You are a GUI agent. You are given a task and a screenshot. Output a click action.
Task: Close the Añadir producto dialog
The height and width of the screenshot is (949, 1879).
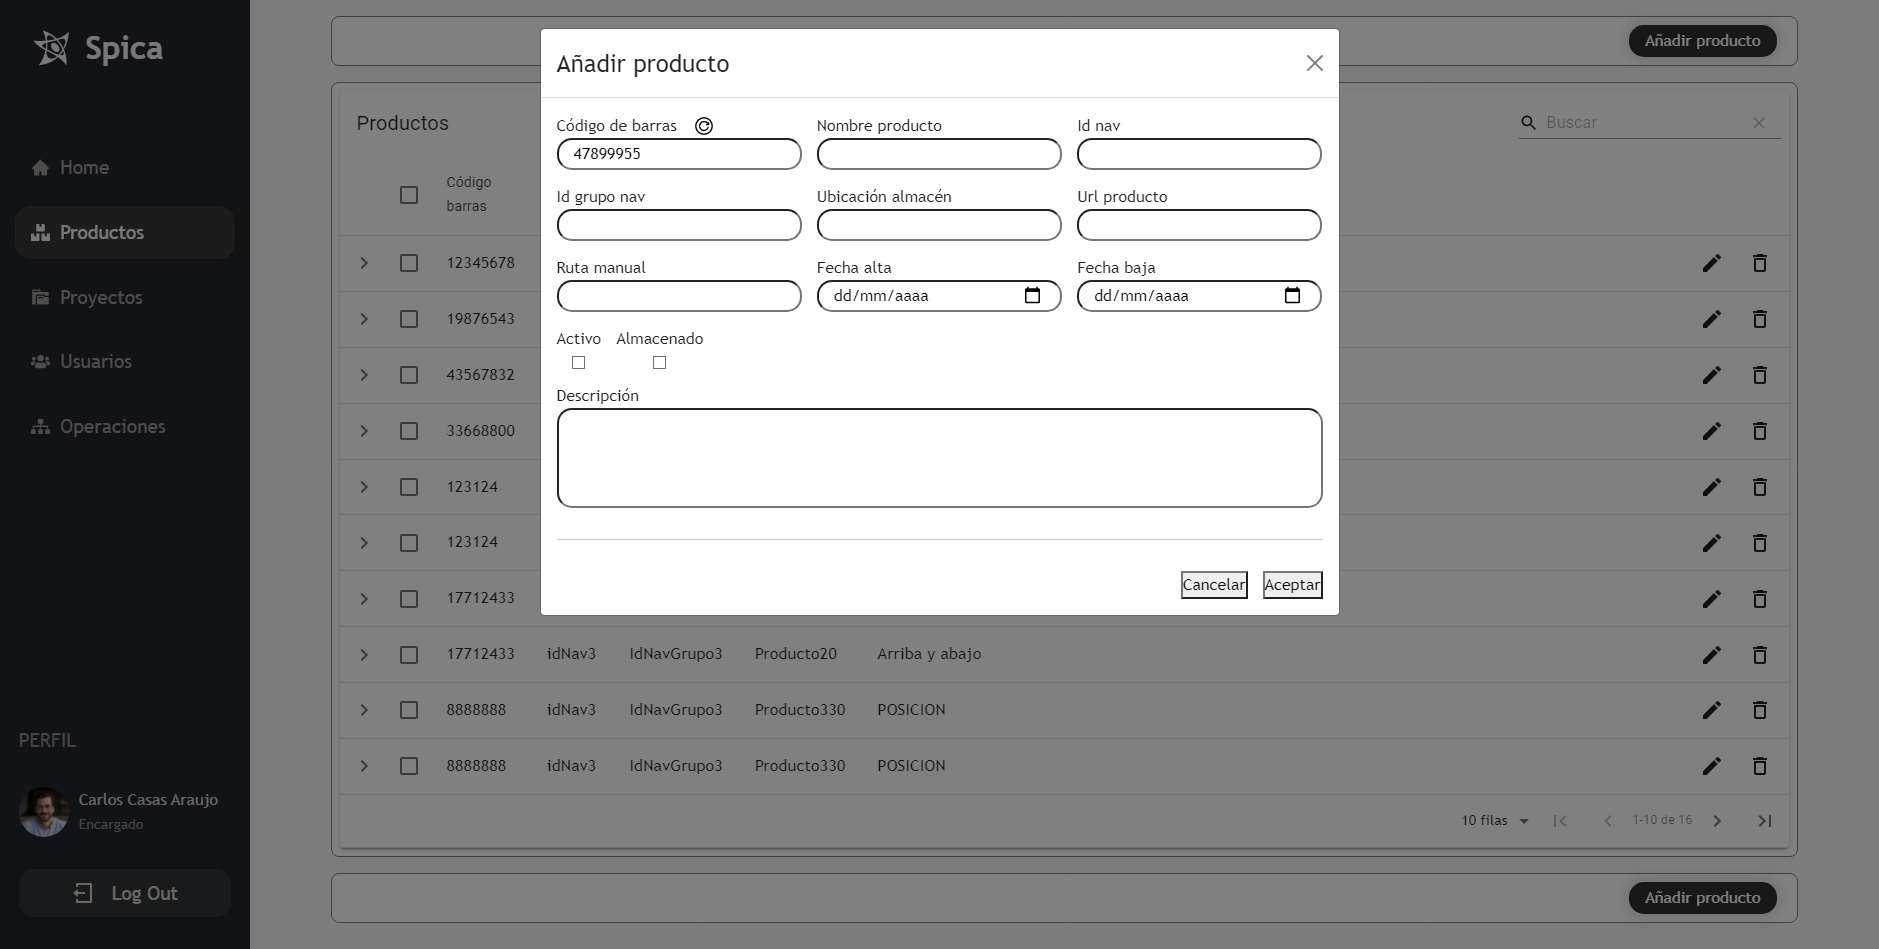tap(1314, 63)
